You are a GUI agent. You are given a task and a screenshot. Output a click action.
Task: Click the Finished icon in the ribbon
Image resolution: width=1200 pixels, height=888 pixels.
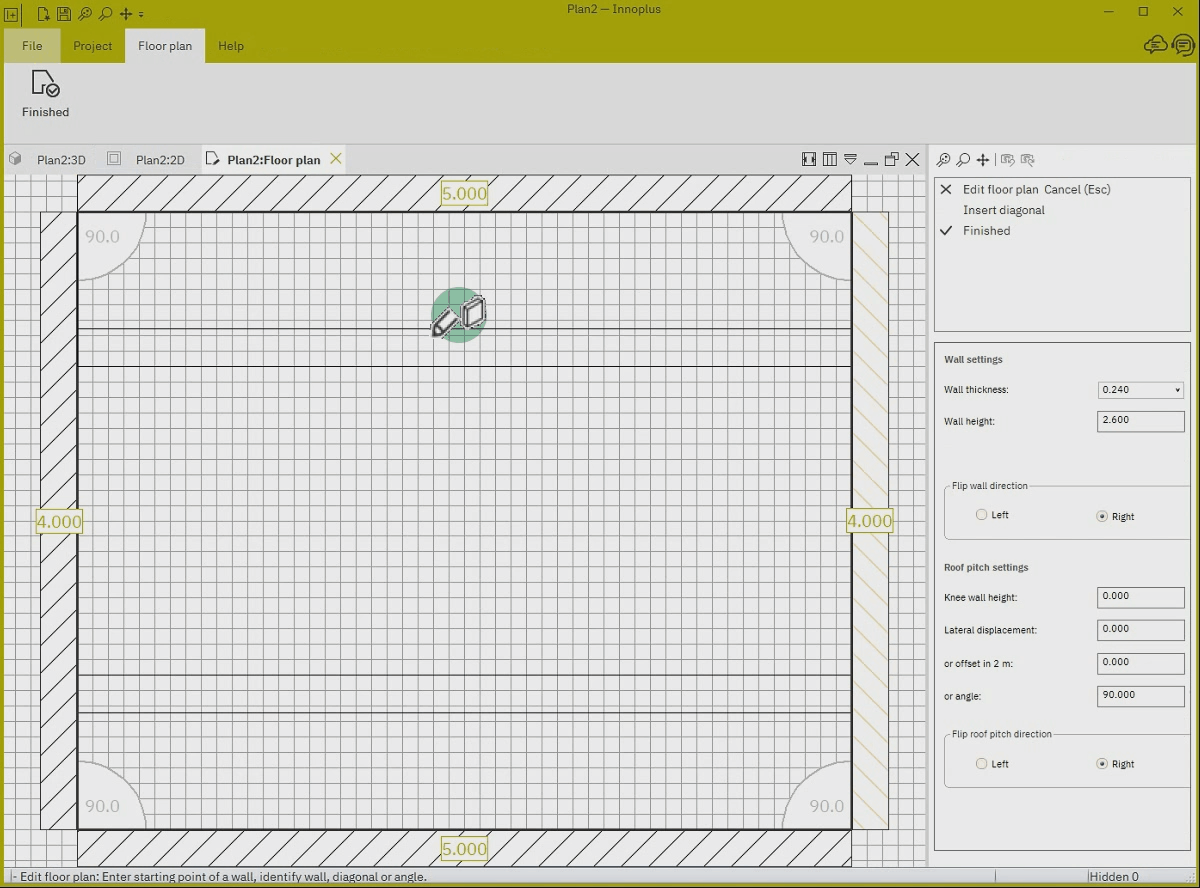click(45, 84)
